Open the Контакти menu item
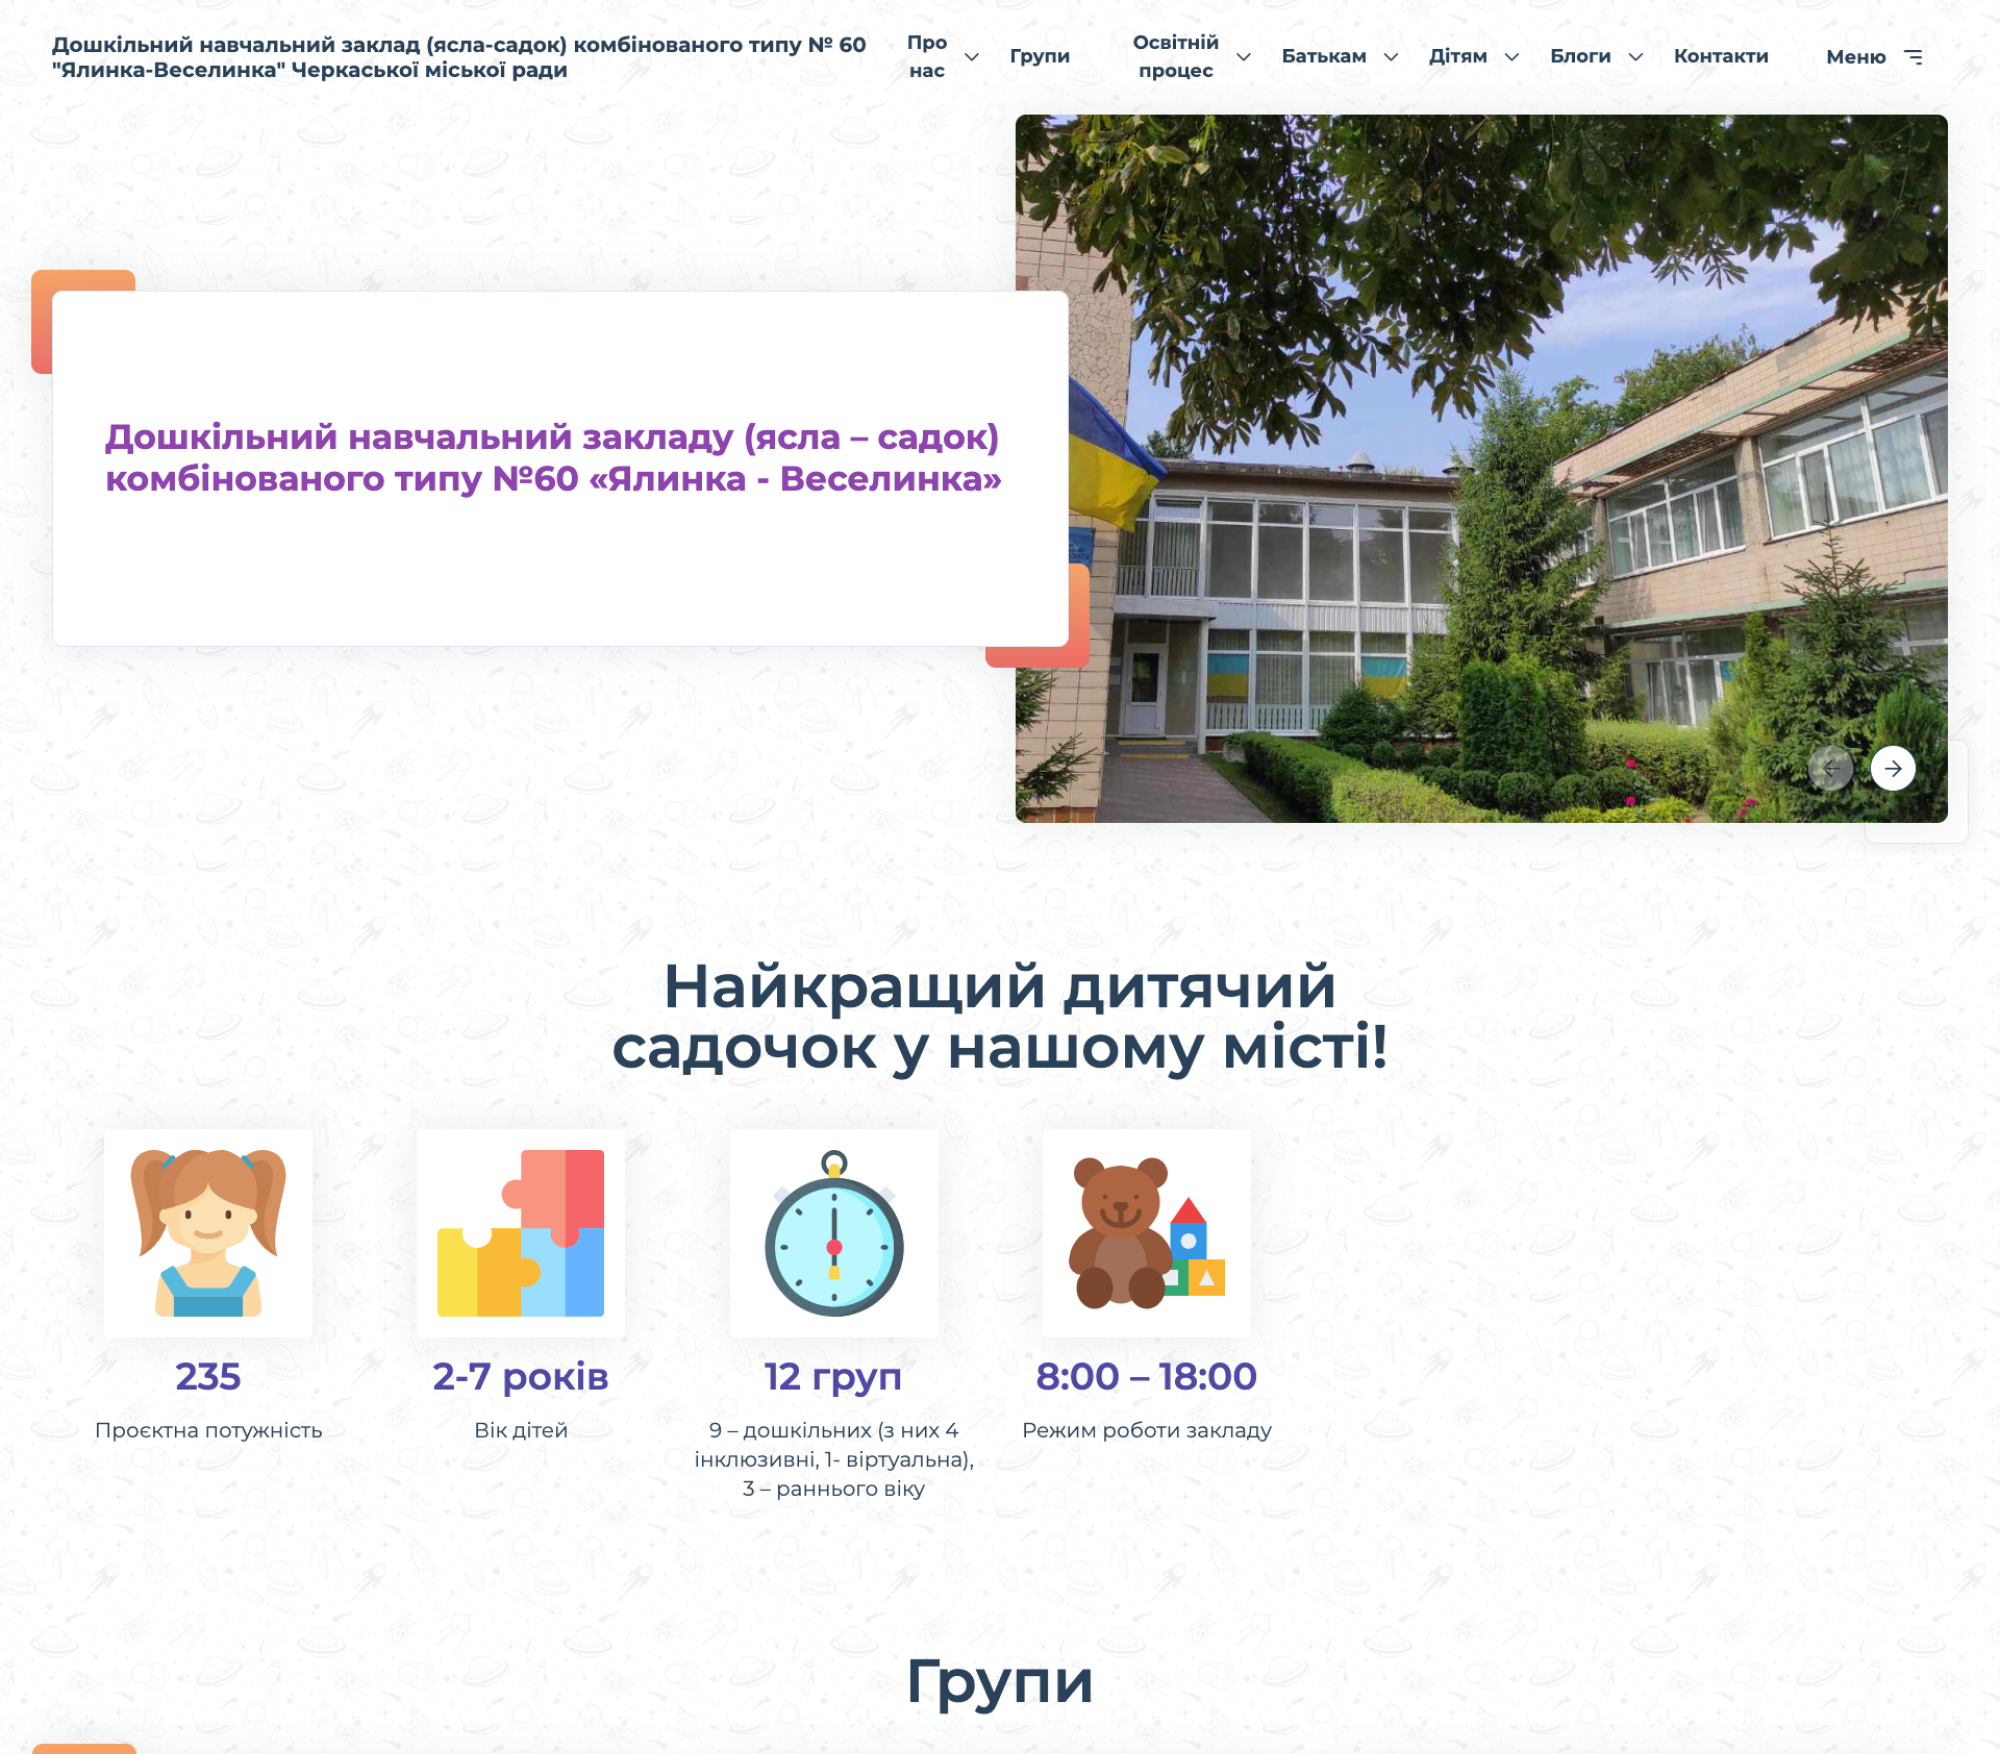 (x=1720, y=57)
